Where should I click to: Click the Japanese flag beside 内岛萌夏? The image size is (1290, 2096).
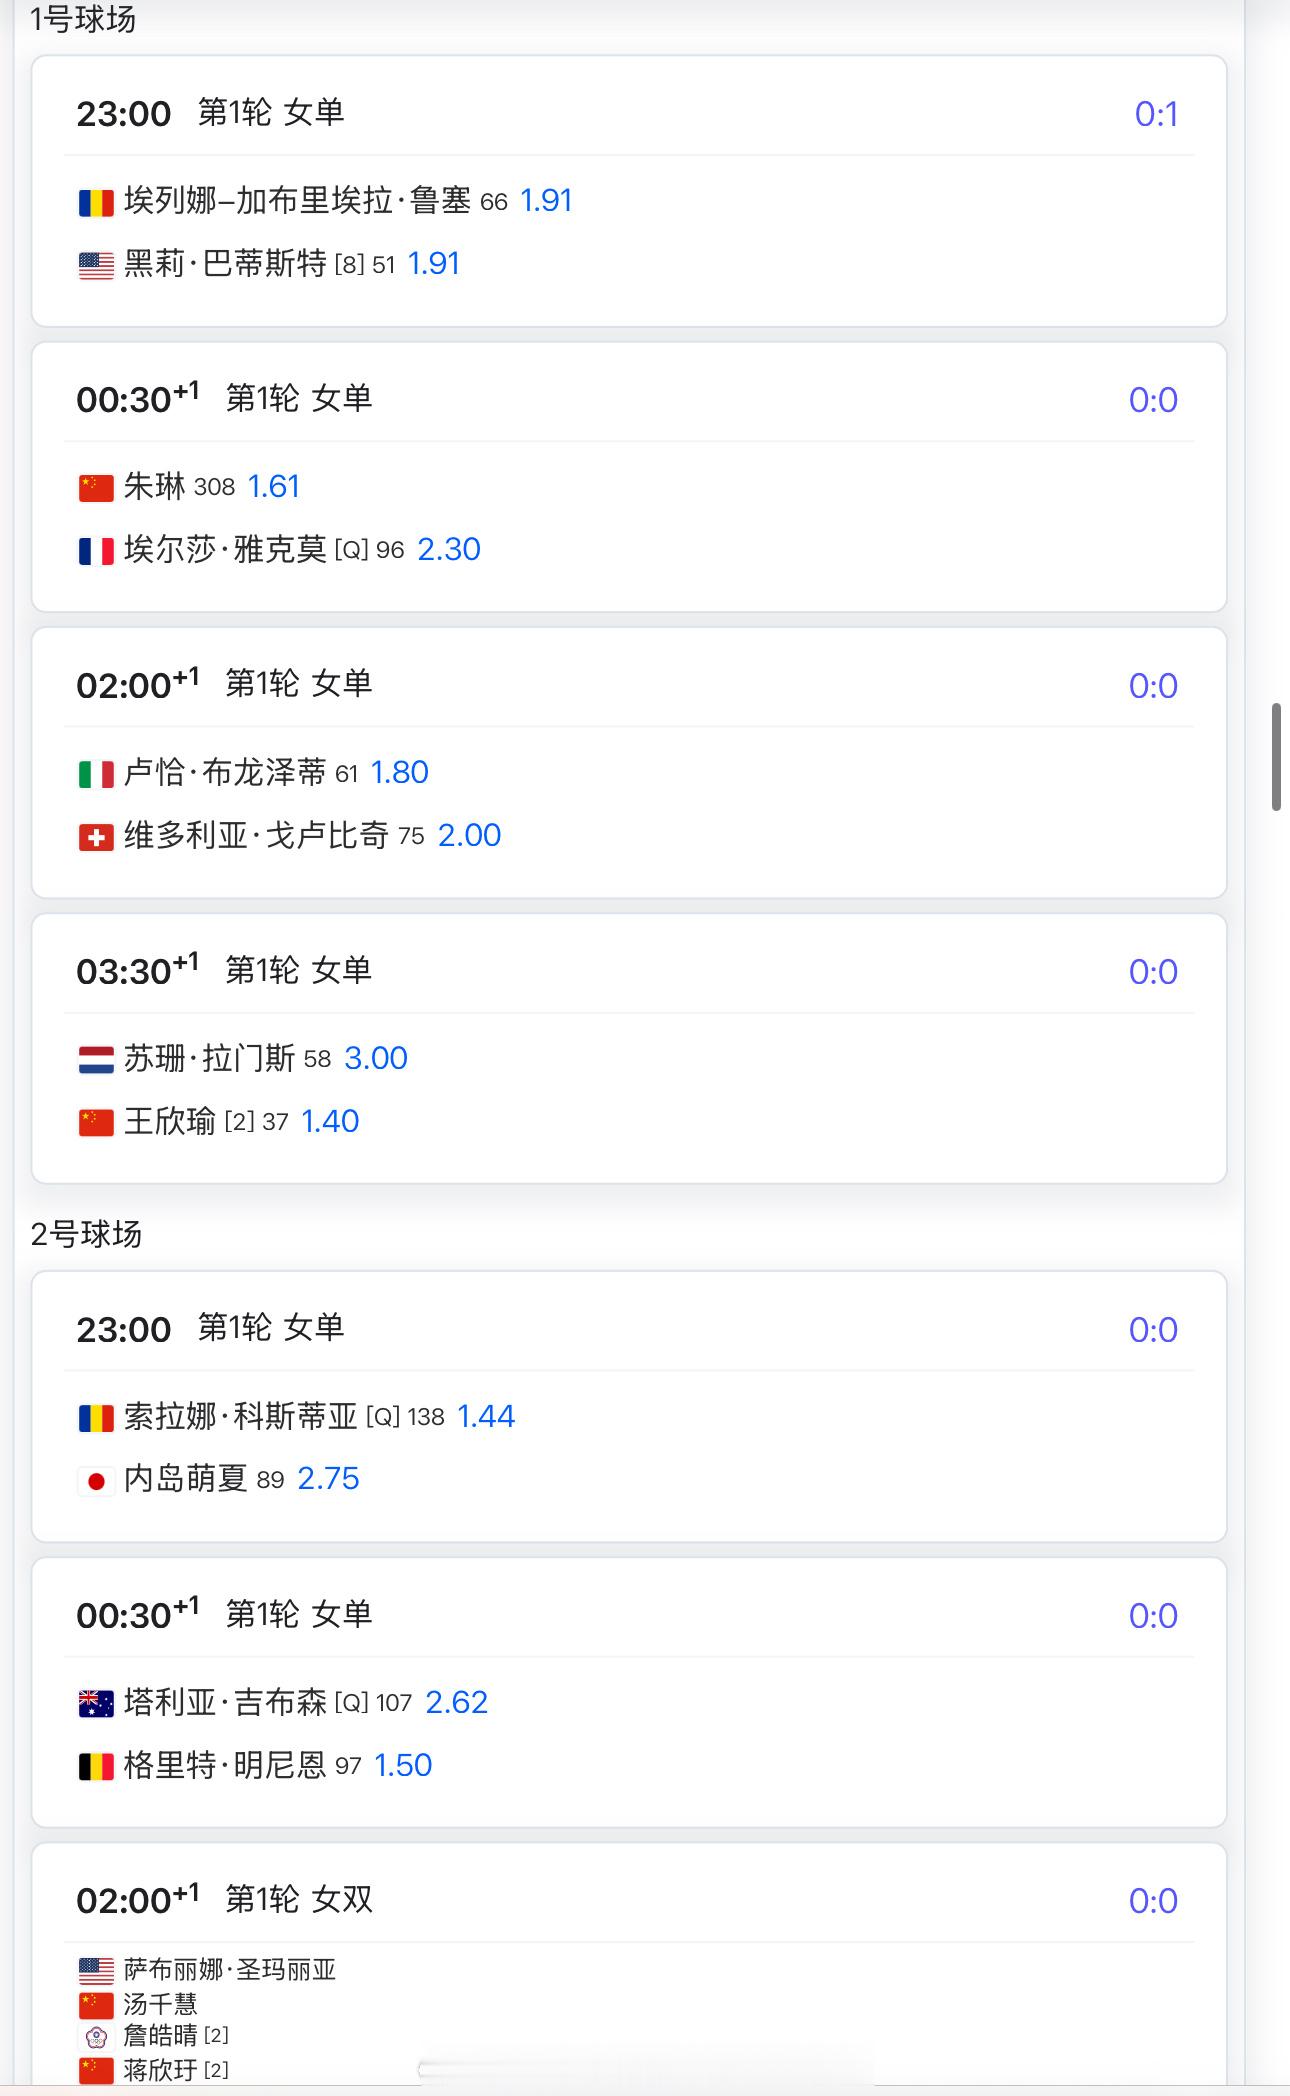pos(96,1481)
